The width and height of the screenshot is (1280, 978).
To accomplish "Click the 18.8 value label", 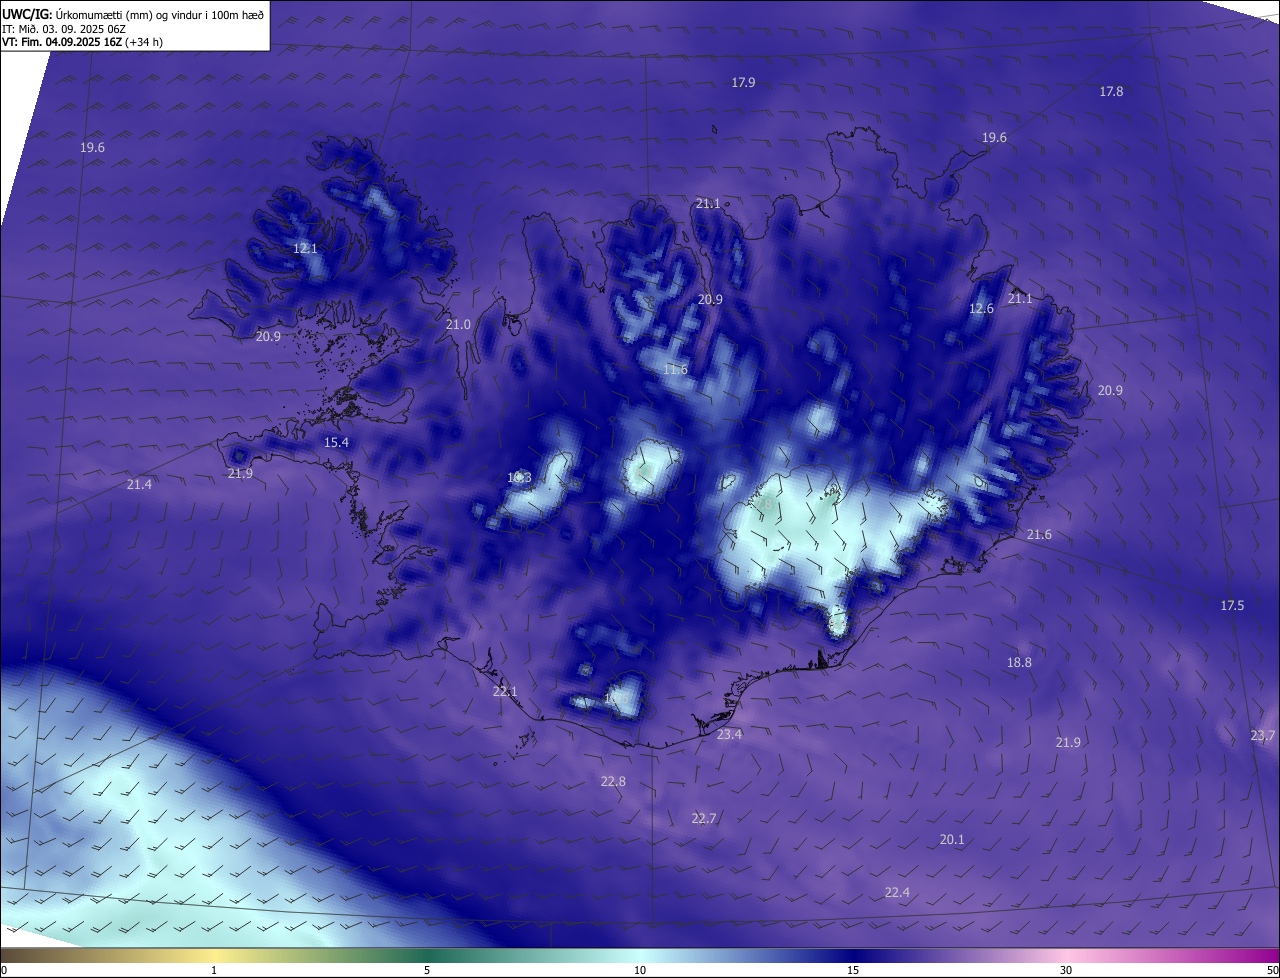I will (1019, 662).
